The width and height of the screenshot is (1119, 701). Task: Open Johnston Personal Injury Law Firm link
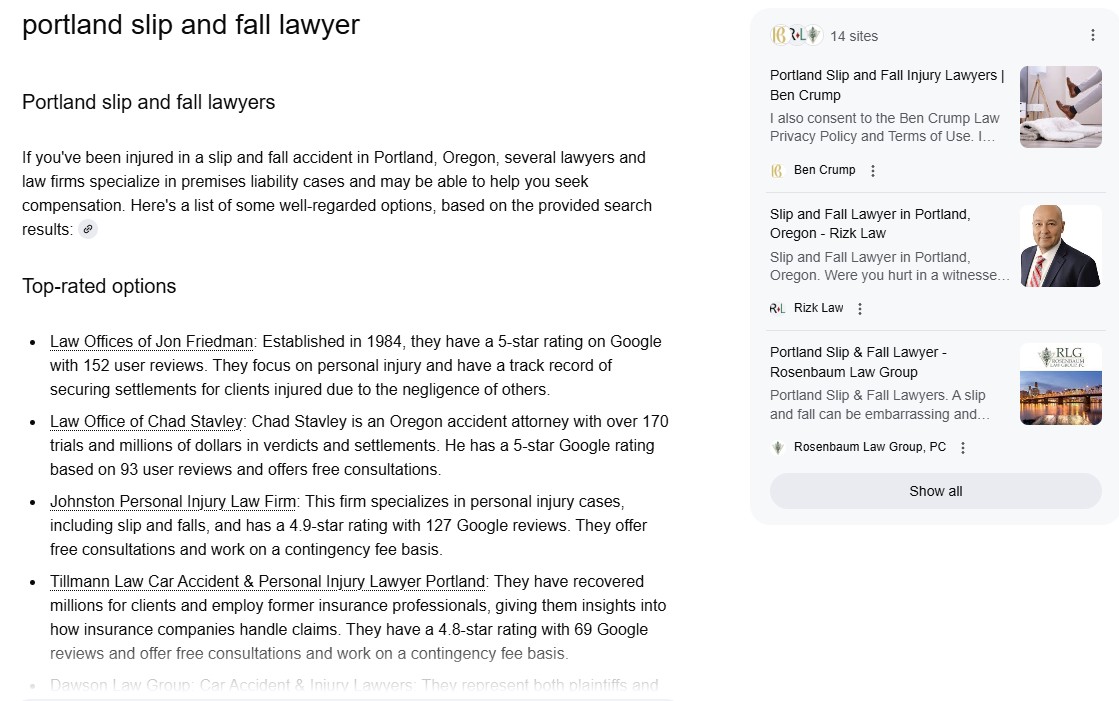coord(173,501)
